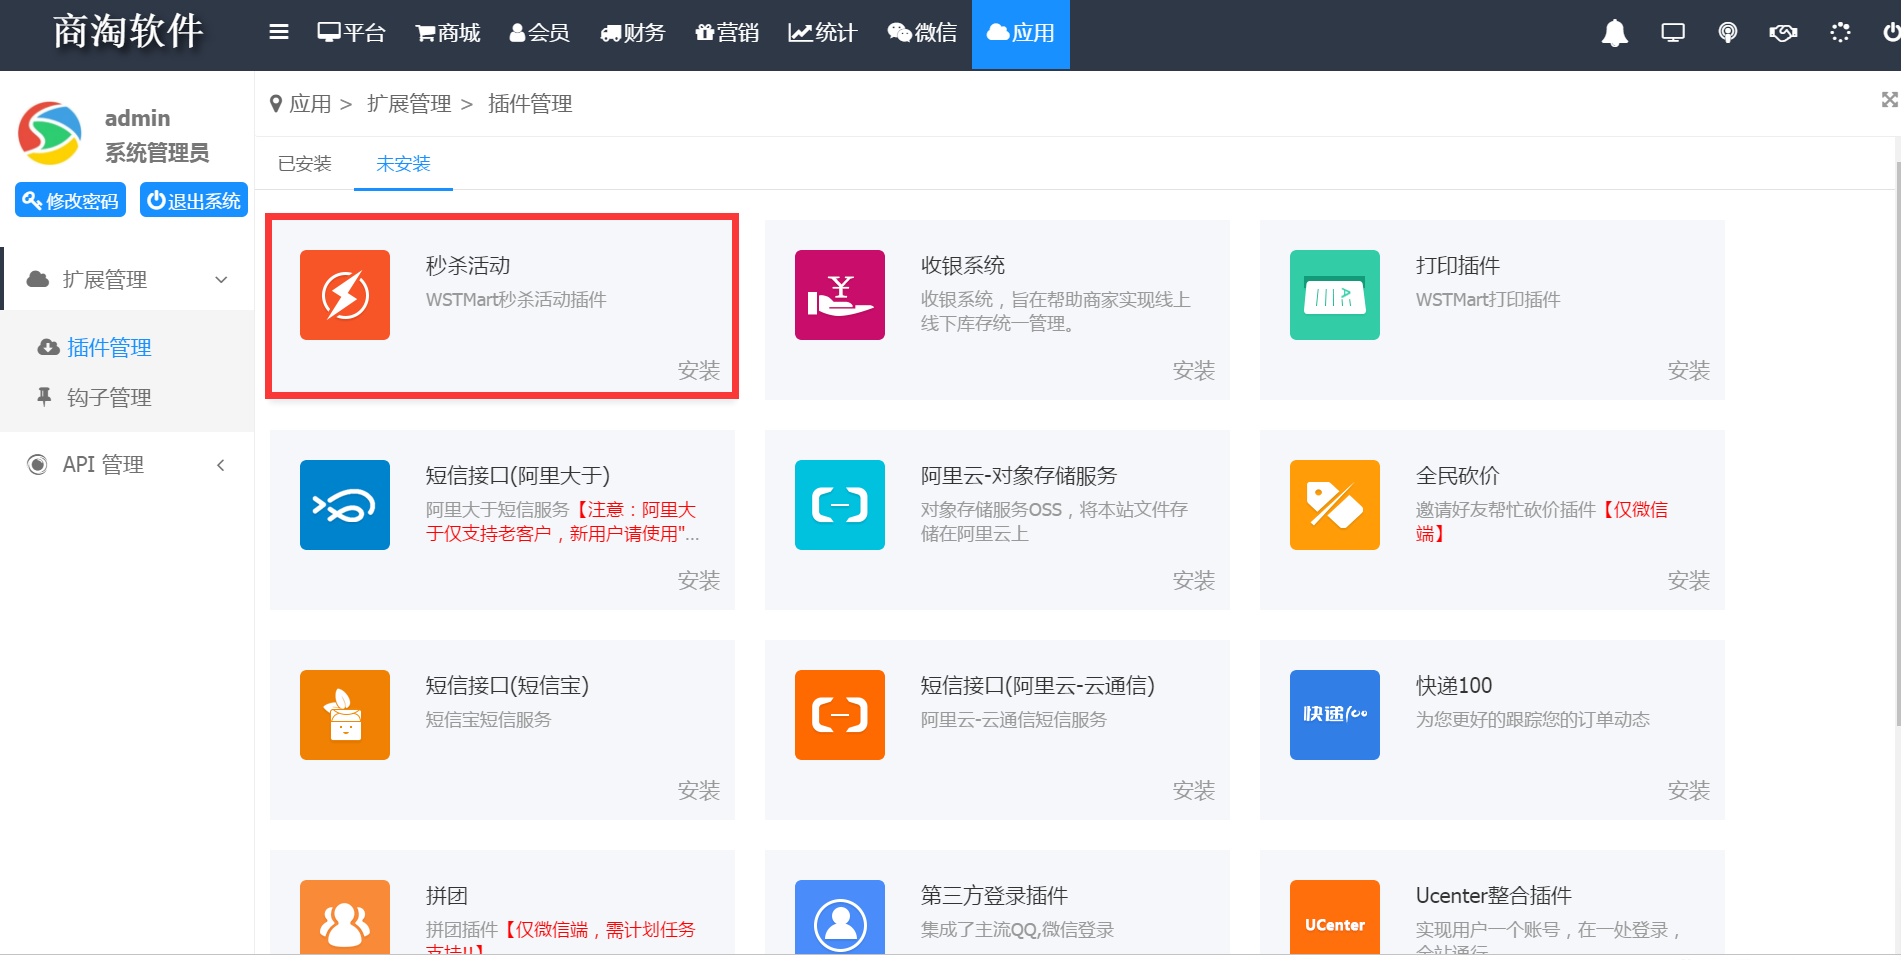Click the 第三方登录插件 title
This screenshot has width=1901, height=960.
(994, 895)
